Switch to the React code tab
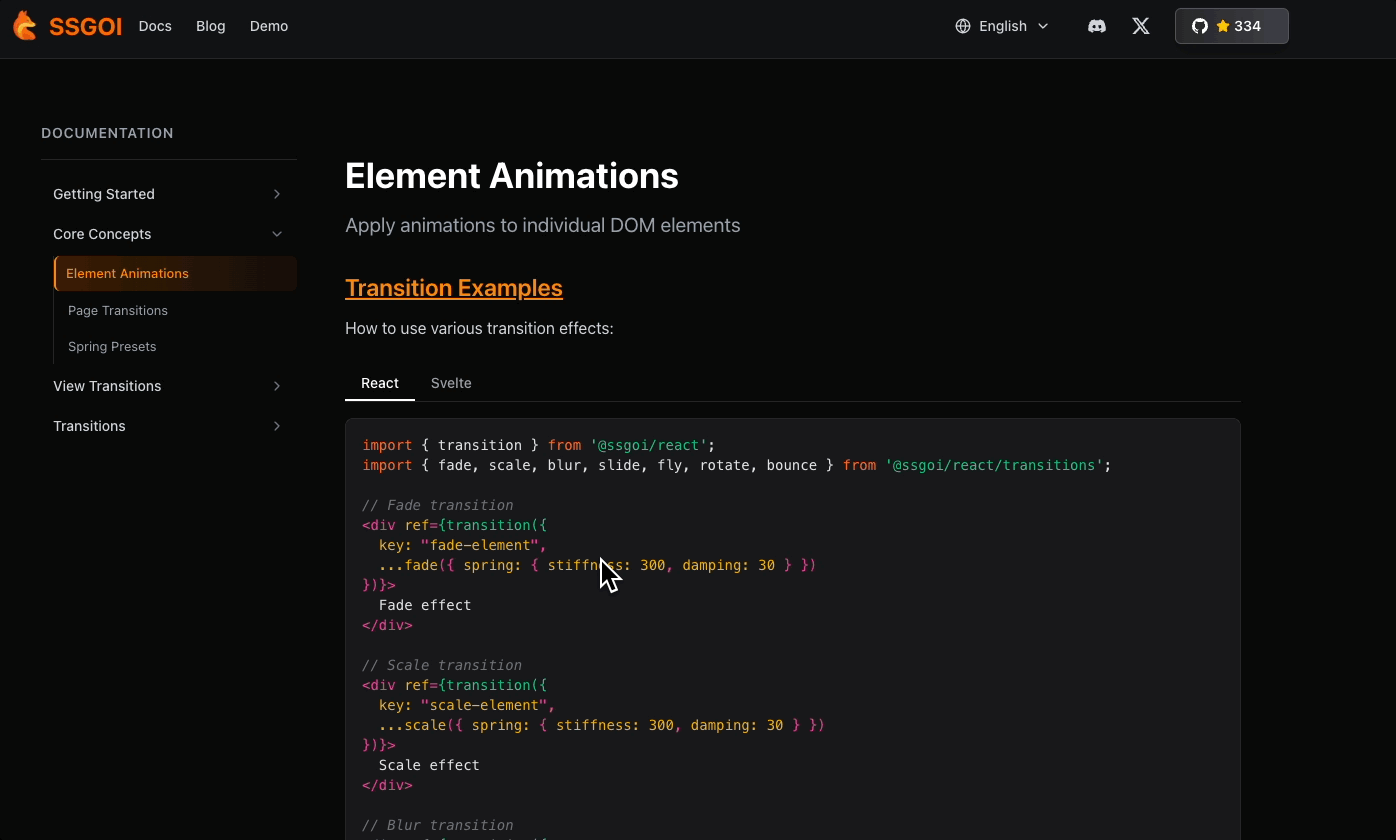1396x840 pixels. pos(380,383)
